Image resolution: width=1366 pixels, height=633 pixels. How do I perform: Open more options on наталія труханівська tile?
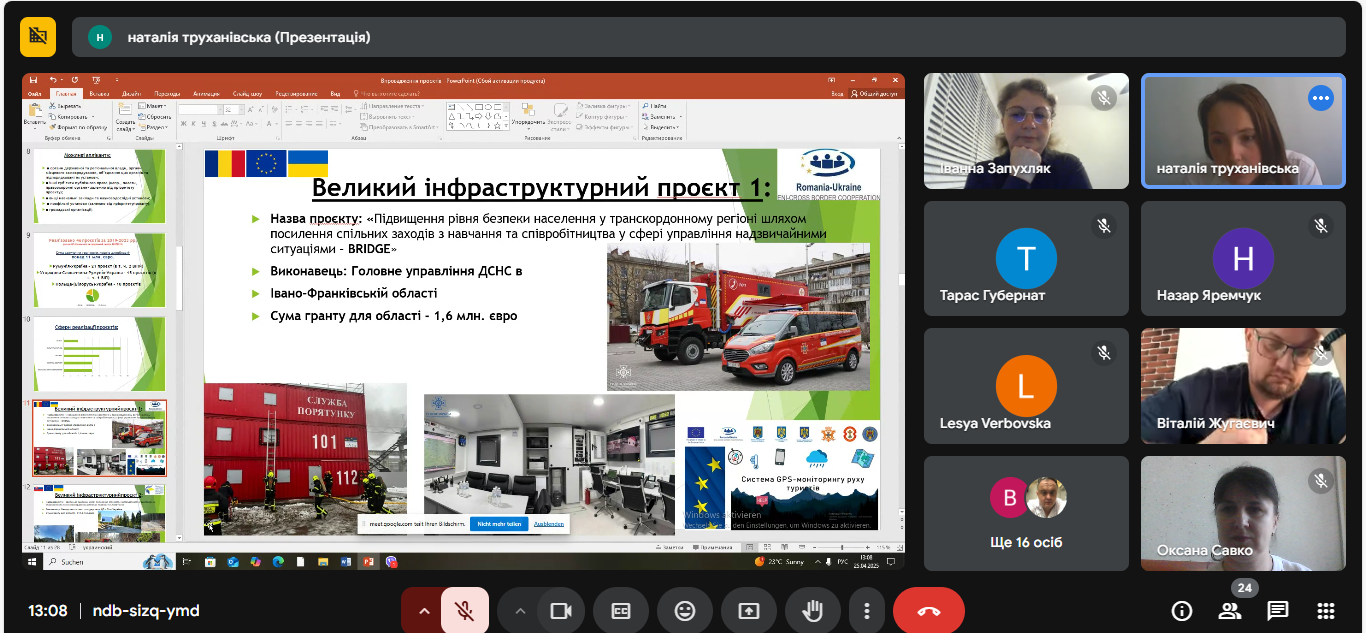[1321, 98]
